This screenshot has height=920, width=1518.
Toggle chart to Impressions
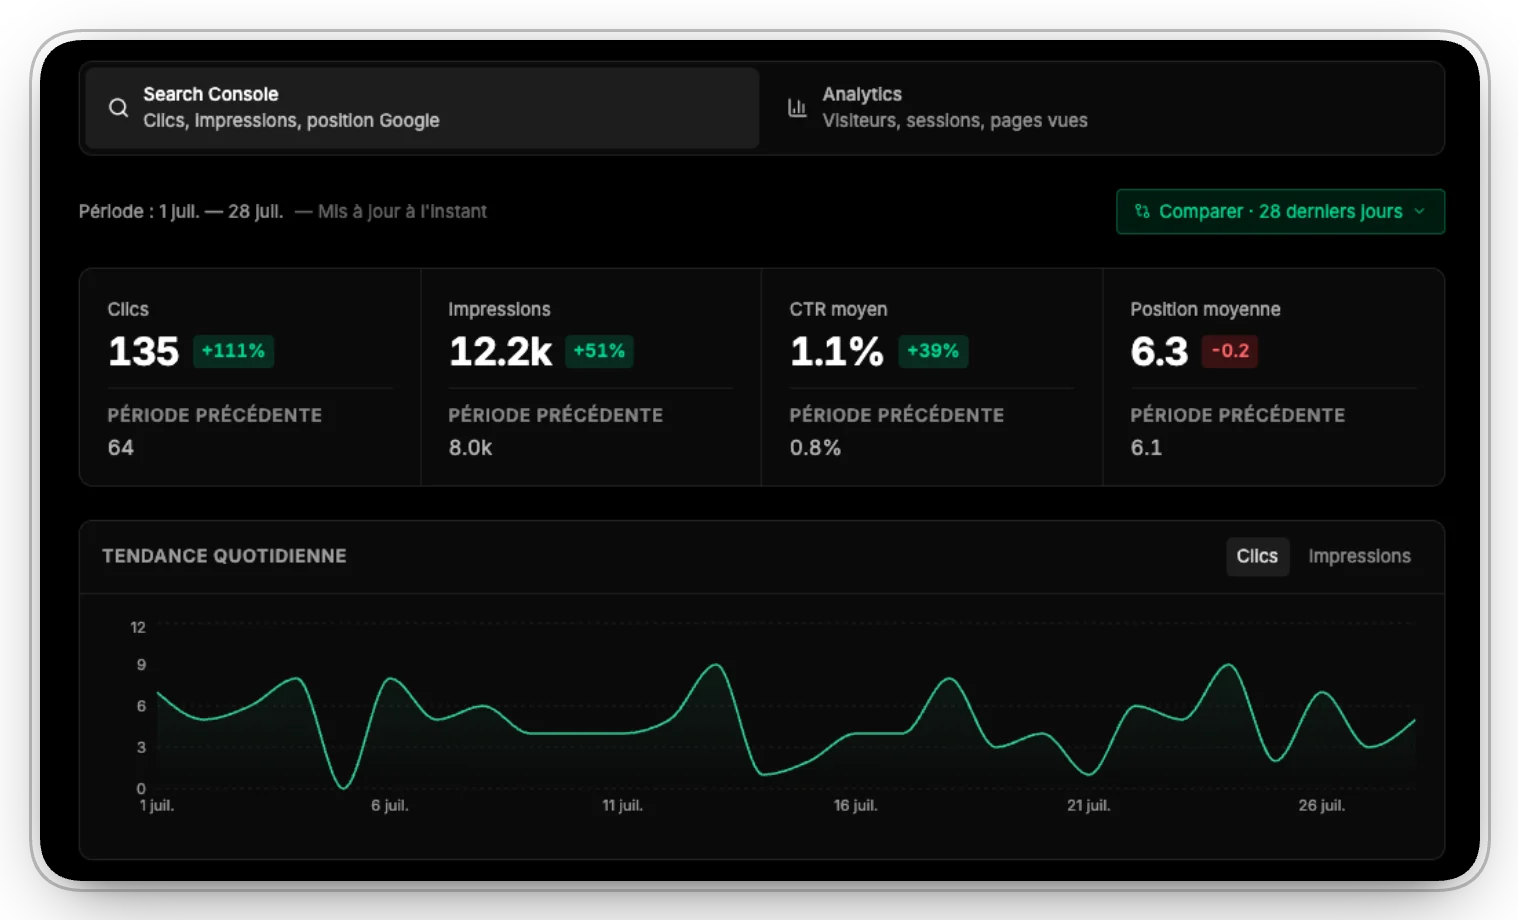point(1359,556)
